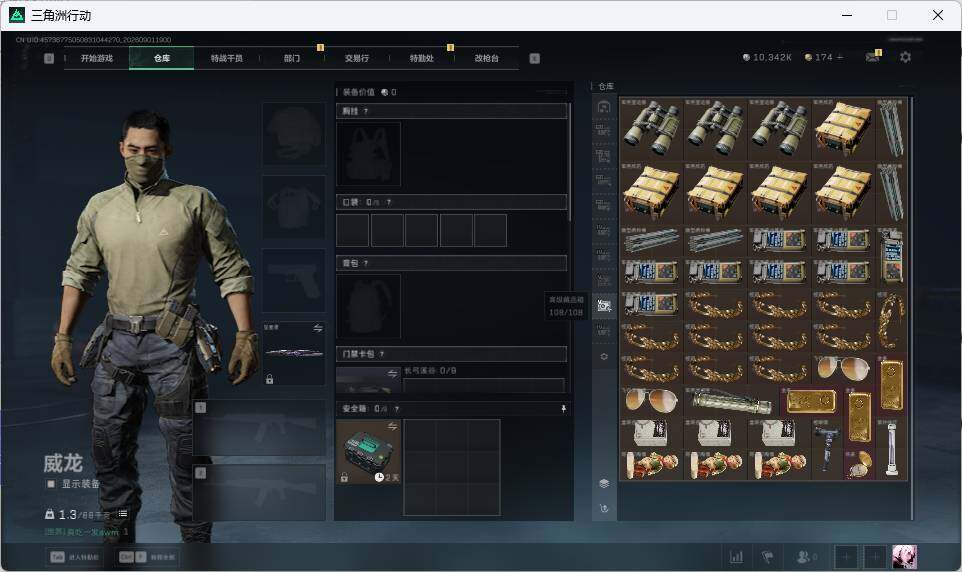Minimize the 三角洲行动 window

pyautogui.click(x=847, y=15)
